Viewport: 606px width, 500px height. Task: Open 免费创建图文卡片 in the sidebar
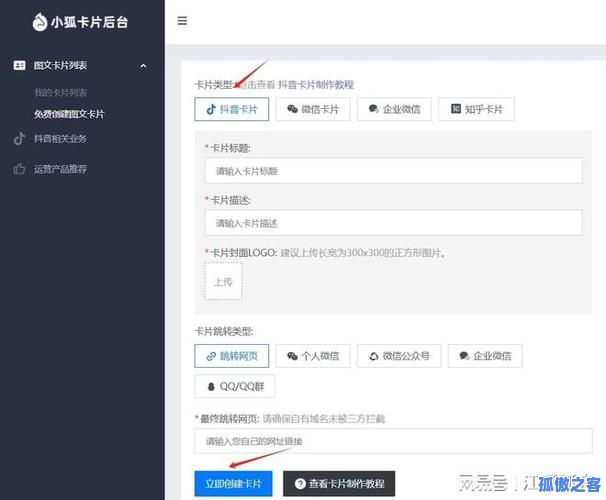click(x=69, y=114)
